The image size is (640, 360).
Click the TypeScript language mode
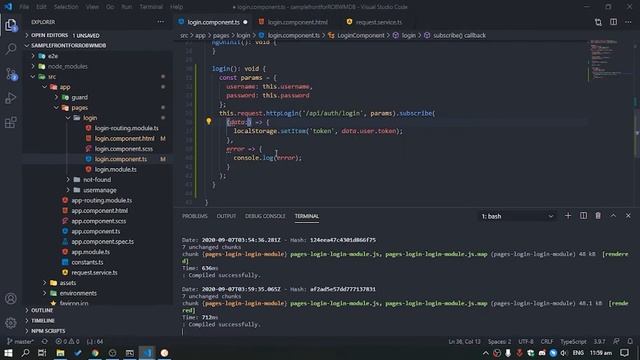click(573, 341)
